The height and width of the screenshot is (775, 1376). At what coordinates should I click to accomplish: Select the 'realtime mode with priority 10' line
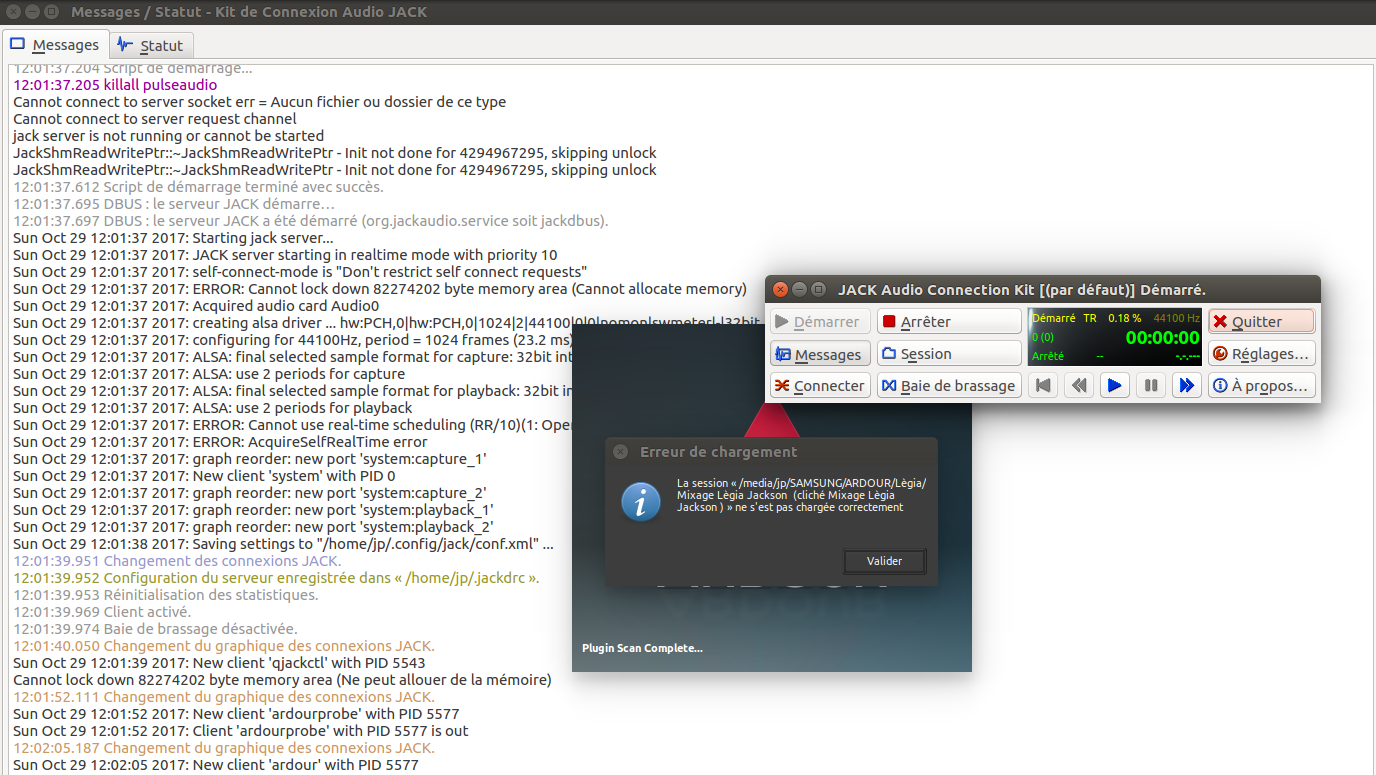[x=285, y=255]
